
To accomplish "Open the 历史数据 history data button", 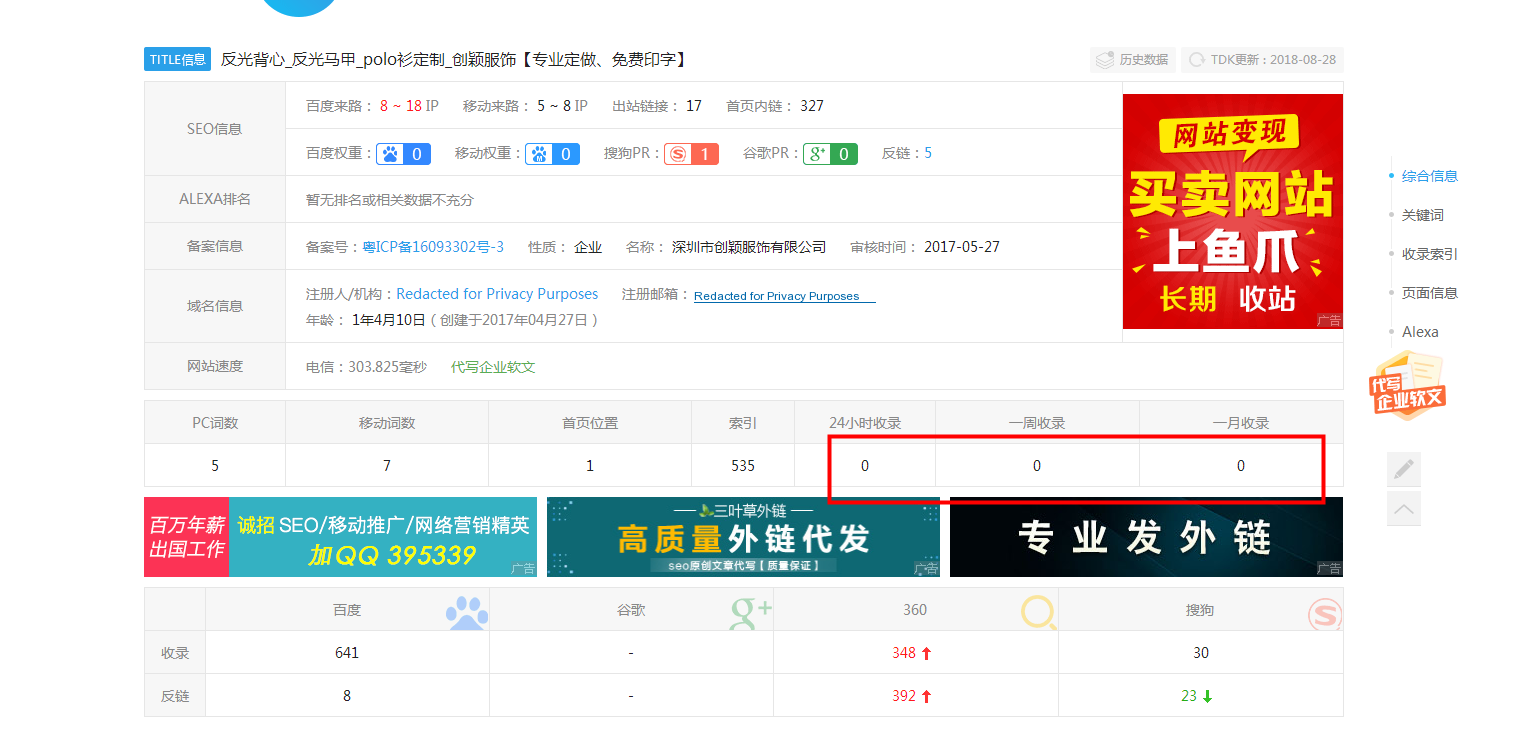I will coord(1132,60).
